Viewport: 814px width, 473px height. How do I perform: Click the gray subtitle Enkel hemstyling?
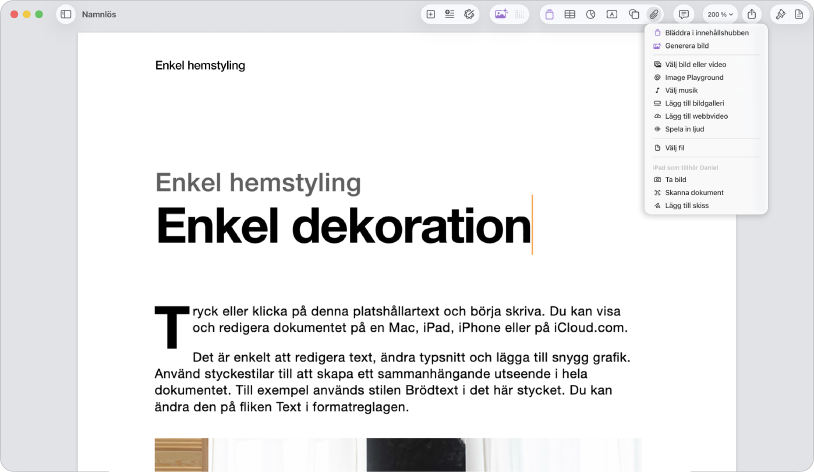tap(258, 183)
